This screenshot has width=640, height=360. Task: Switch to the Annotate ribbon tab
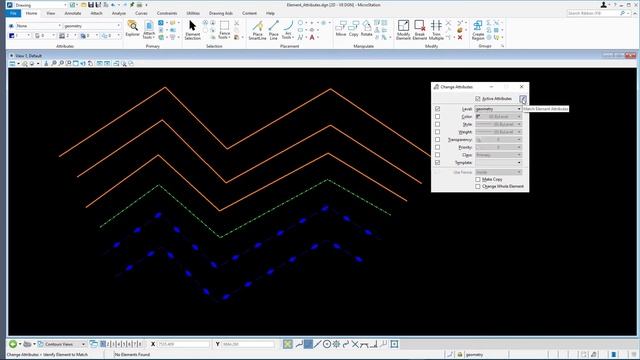click(x=73, y=13)
